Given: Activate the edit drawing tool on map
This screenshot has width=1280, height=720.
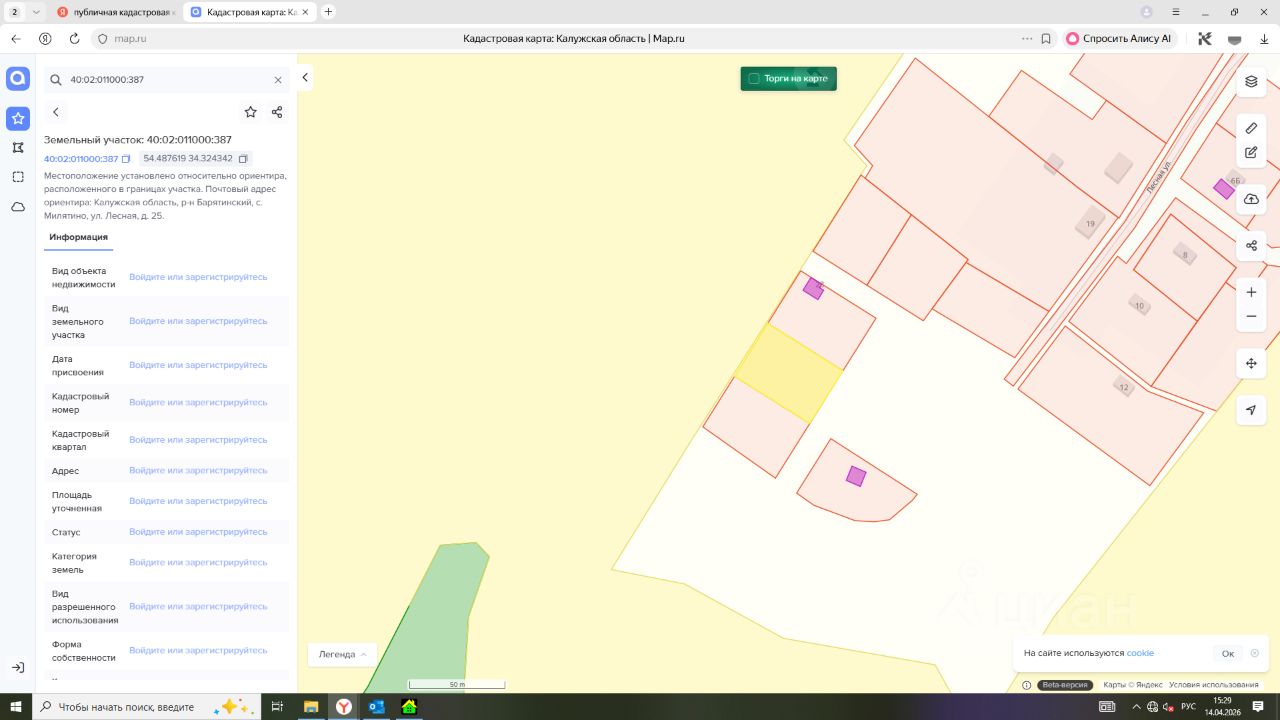Looking at the screenshot, I should click(x=1251, y=153).
